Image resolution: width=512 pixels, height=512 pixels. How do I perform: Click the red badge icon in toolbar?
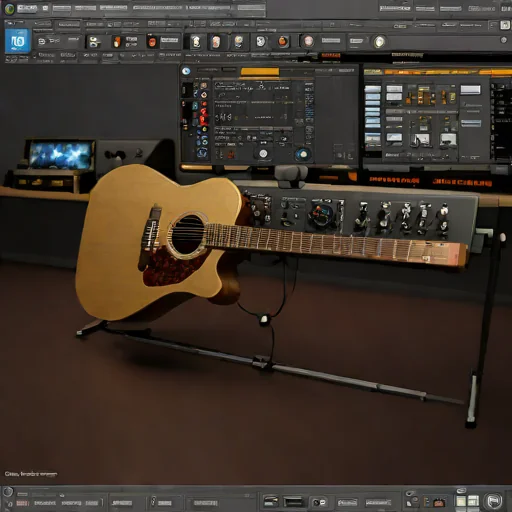click(x=152, y=42)
